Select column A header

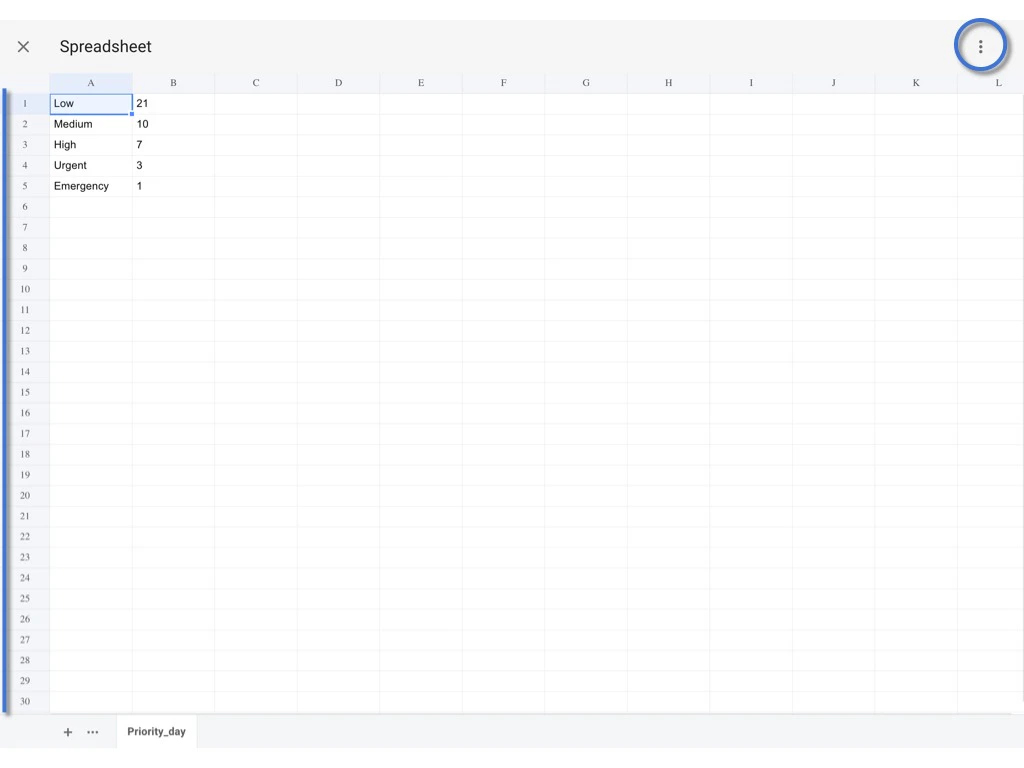[90, 82]
